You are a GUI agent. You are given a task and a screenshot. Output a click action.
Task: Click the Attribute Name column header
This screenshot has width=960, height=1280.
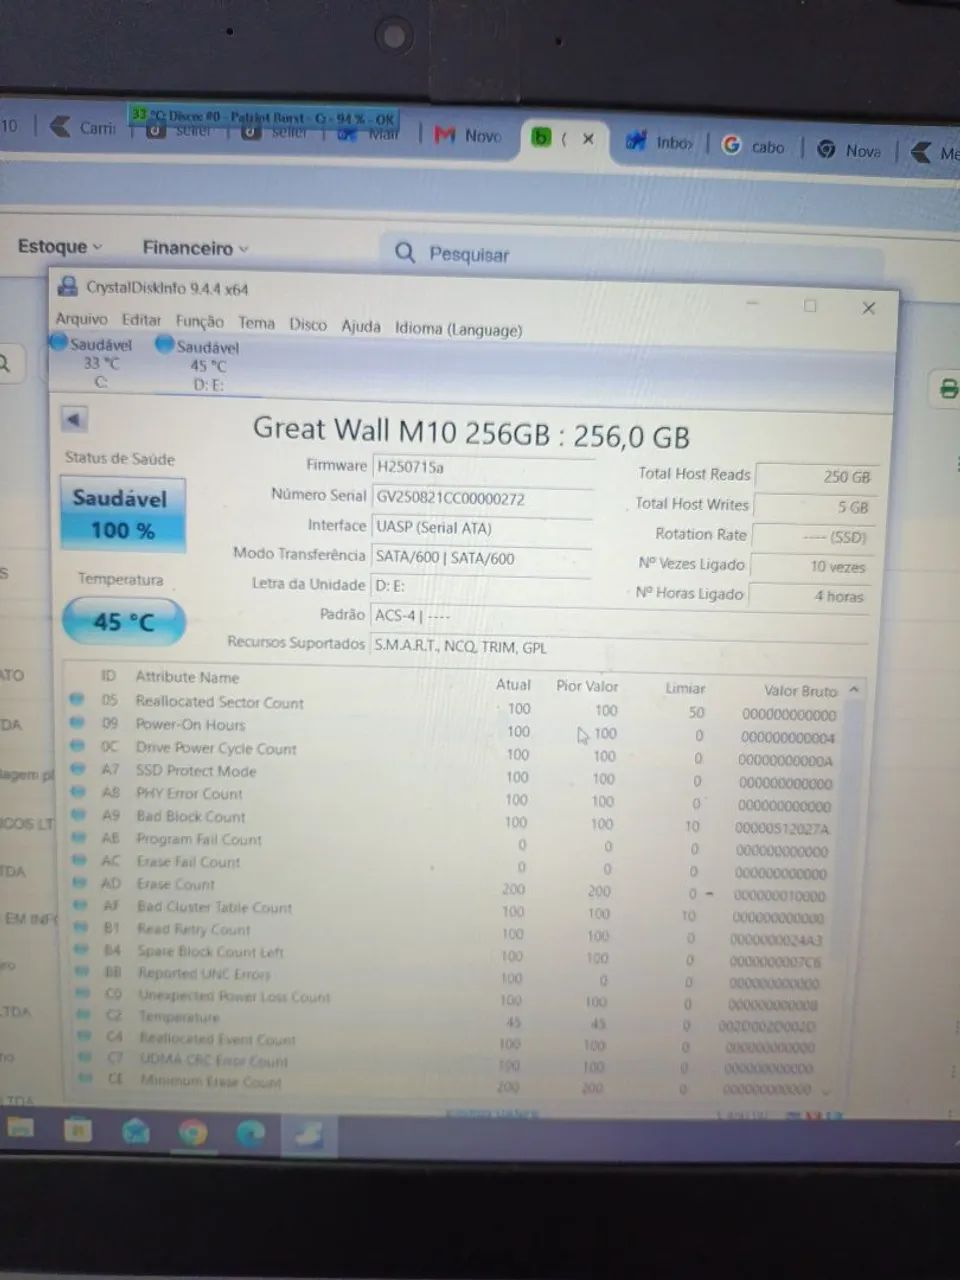pyautogui.click(x=187, y=677)
